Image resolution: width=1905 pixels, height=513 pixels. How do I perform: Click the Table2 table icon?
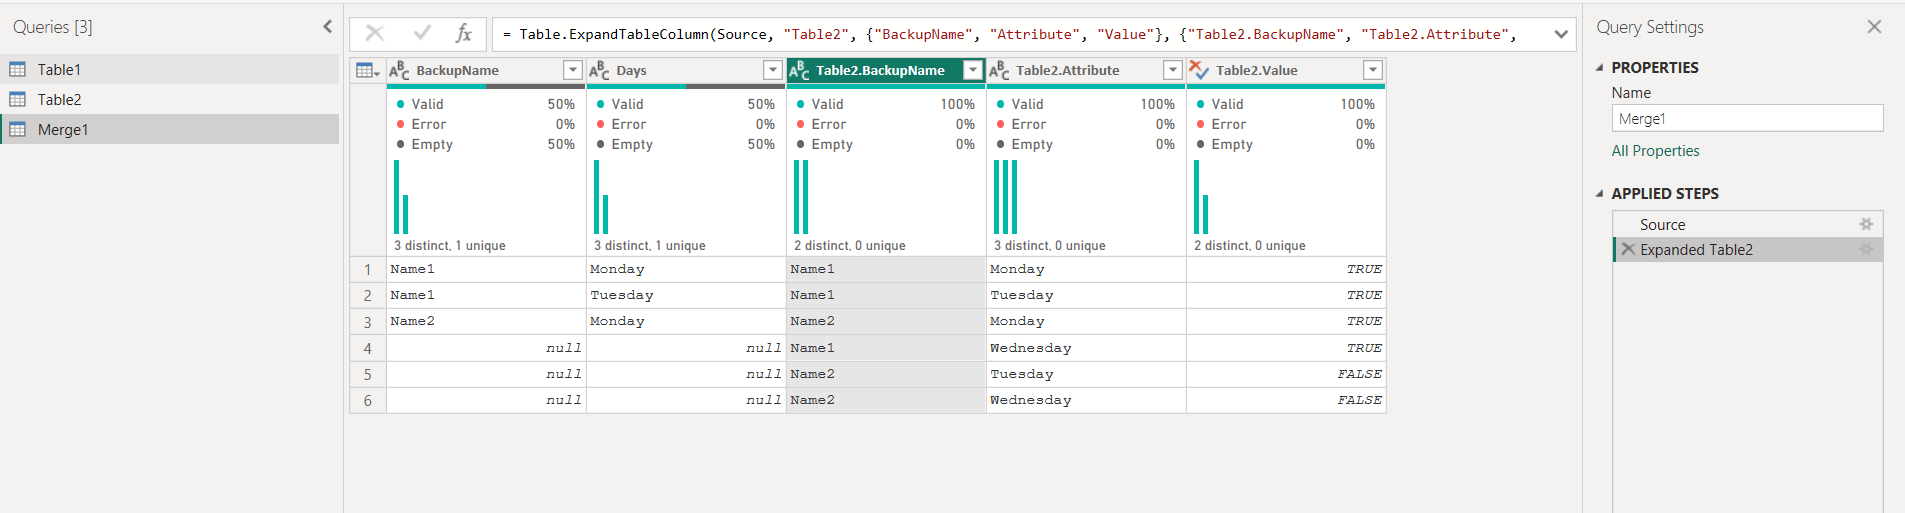pos(18,99)
